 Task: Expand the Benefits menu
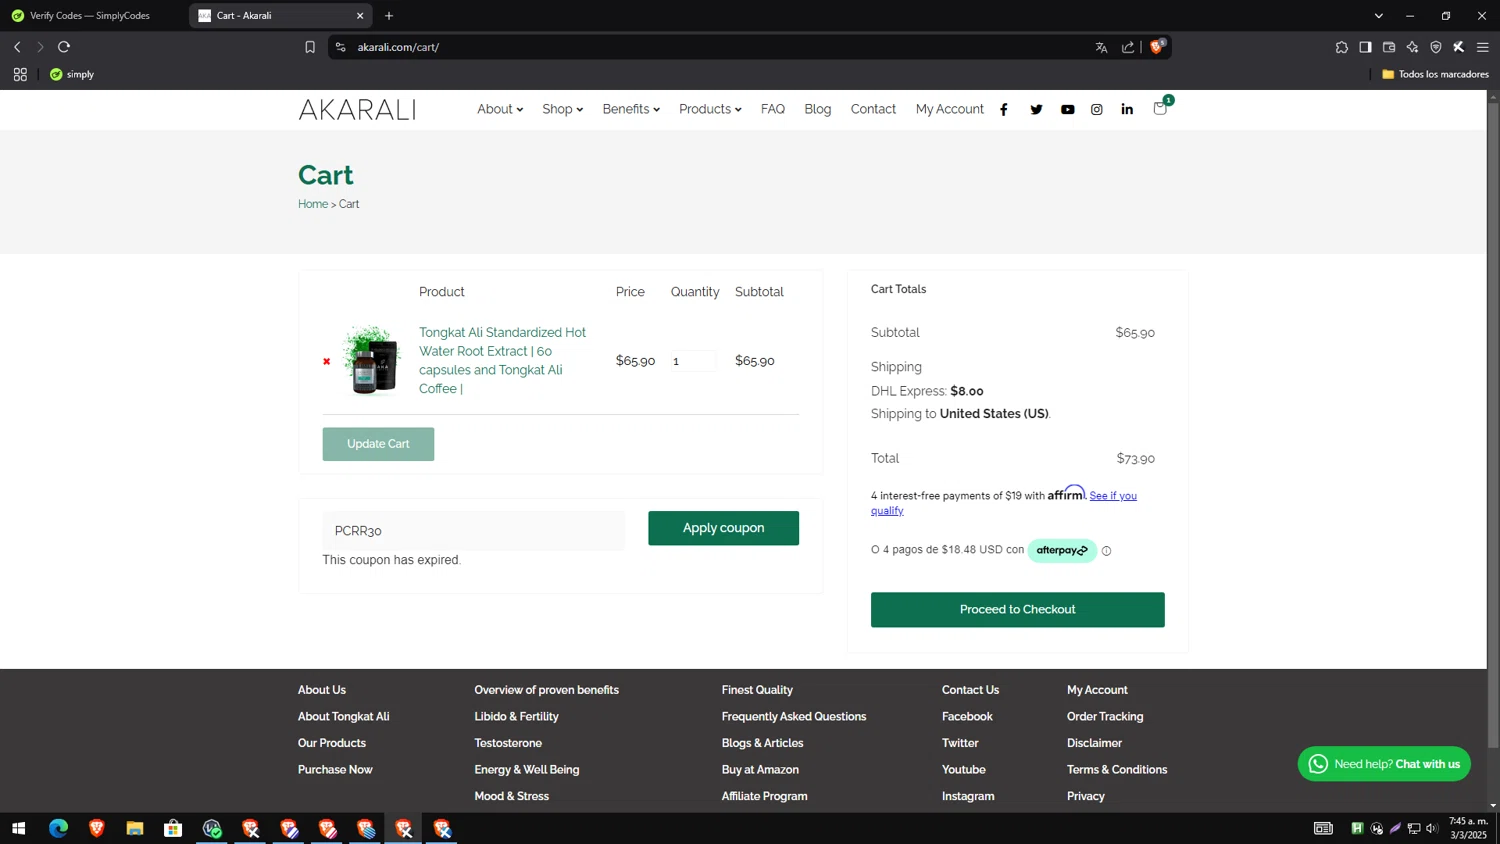click(x=631, y=109)
